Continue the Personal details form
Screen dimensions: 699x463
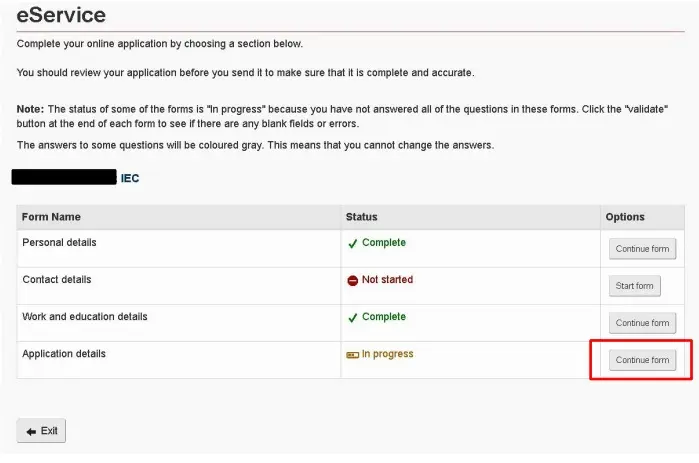coord(642,249)
